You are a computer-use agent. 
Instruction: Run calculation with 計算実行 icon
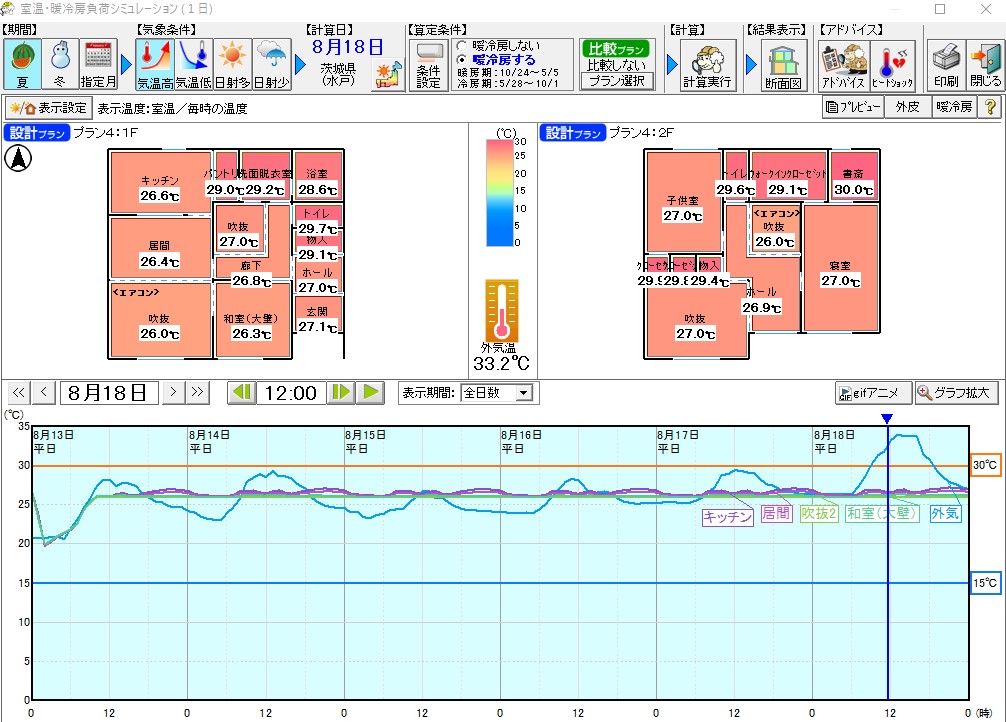coord(707,65)
